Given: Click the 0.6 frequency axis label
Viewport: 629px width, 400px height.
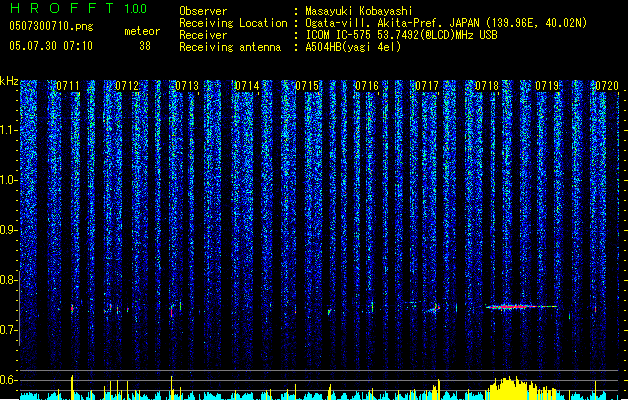Looking at the screenshot, I should (x=8, y=380).
